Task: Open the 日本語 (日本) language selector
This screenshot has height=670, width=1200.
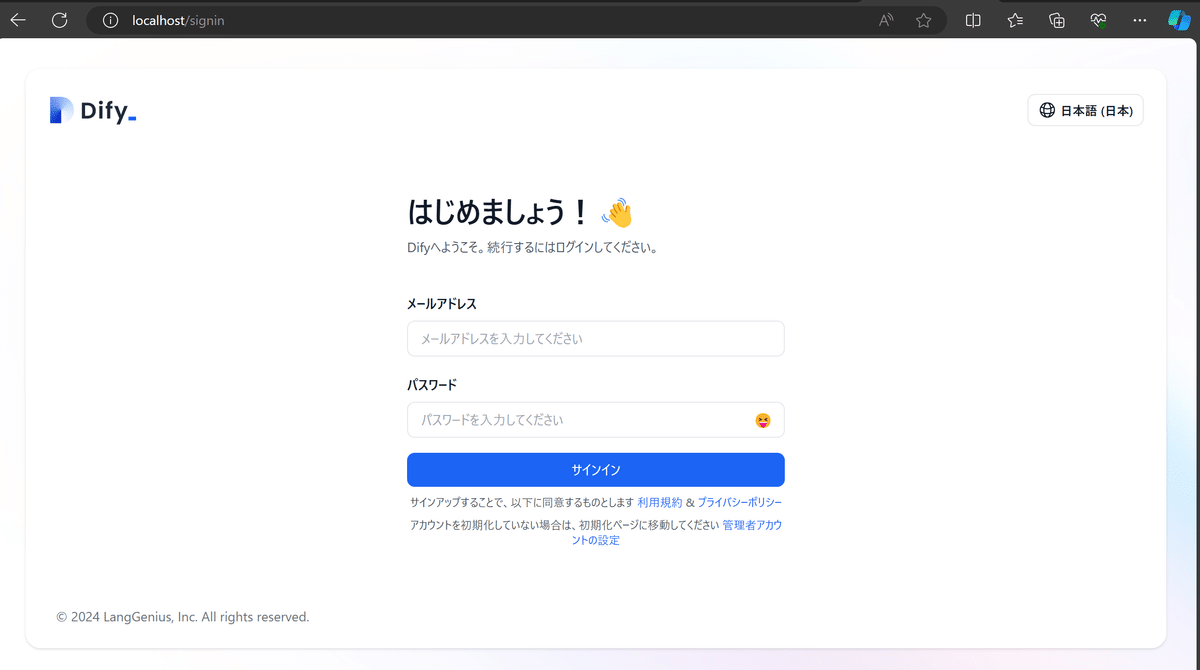Action: pos(1085,110)
